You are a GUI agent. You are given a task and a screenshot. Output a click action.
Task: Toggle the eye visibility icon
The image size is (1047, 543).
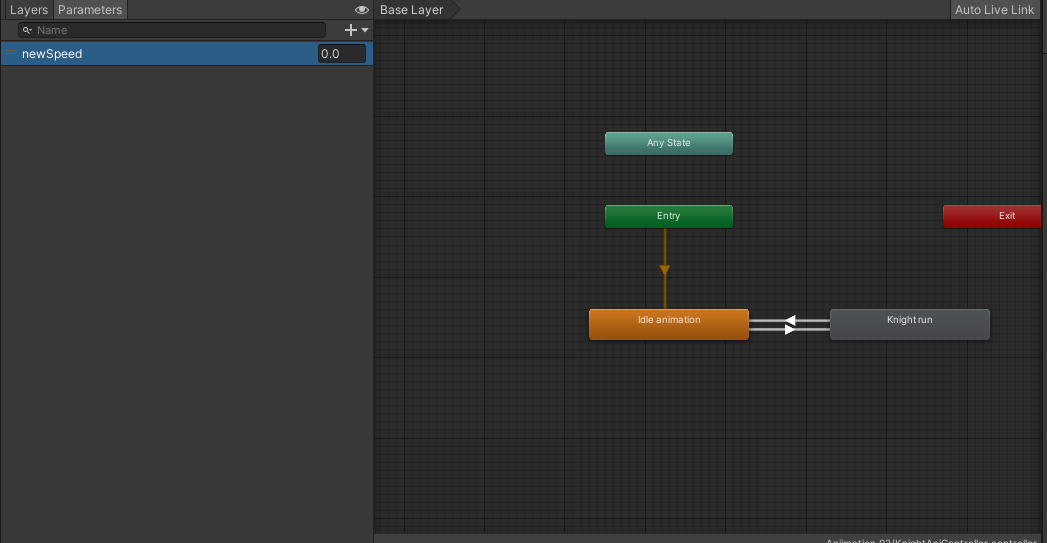tap(361, 10)
